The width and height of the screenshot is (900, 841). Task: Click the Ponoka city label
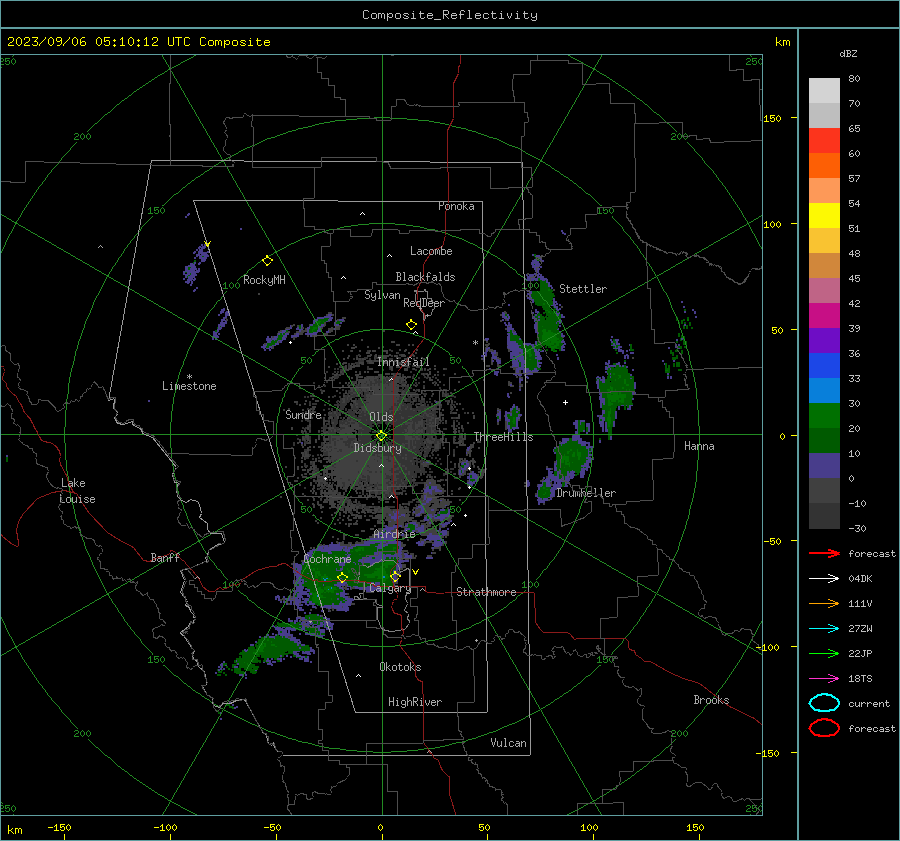click(456, 206)
